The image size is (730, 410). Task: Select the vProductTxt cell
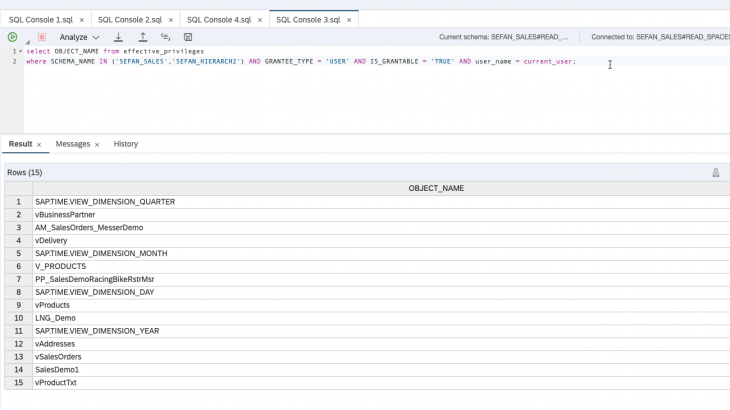tap(381, 383)
